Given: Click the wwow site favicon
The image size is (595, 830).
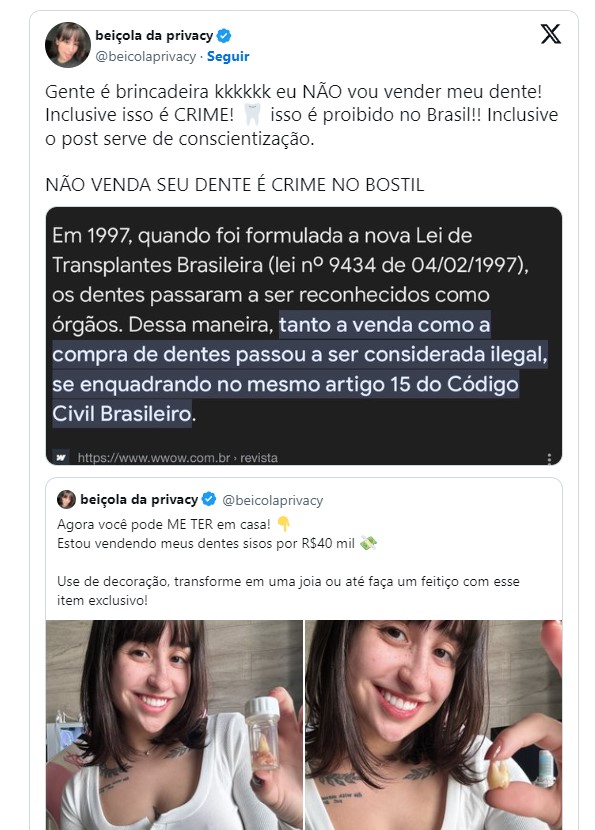Looking at the screenshot, I should pyautogui.click(x=61, y=457).
